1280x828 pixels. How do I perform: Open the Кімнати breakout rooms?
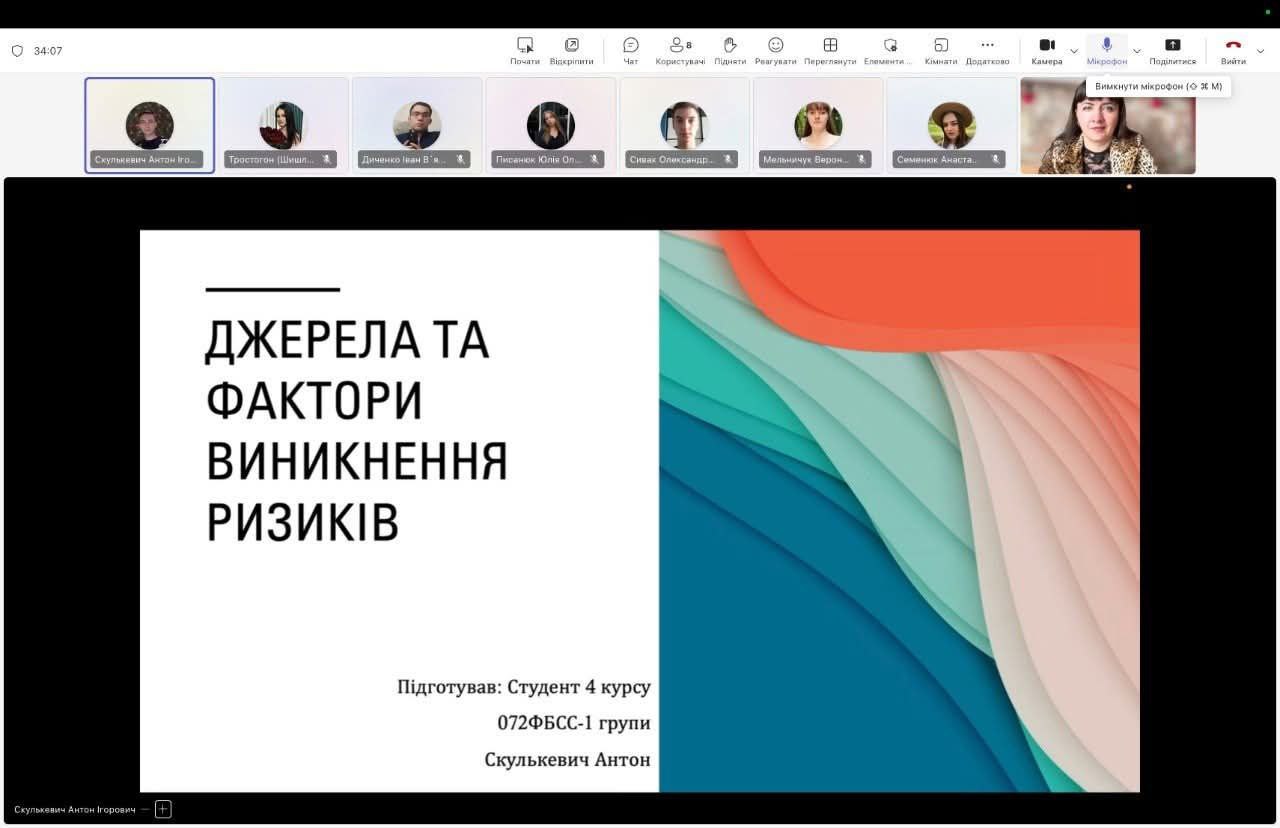(941, 49)
